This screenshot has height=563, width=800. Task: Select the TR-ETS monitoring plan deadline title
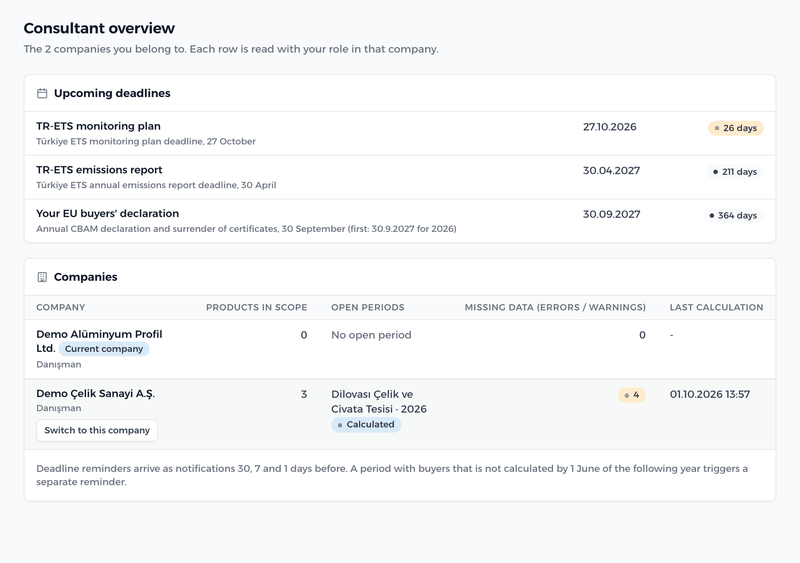pos(98,126)
